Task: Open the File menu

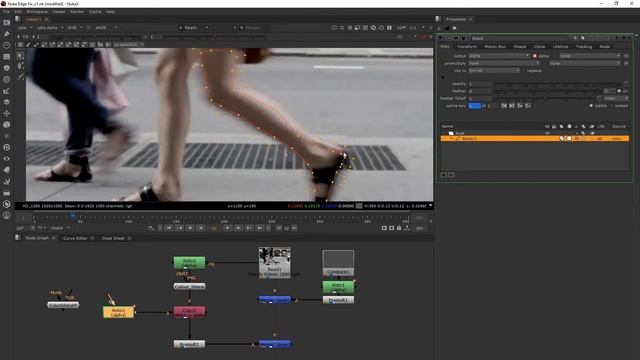Action: pyautogui.click(x=6, y=12)
